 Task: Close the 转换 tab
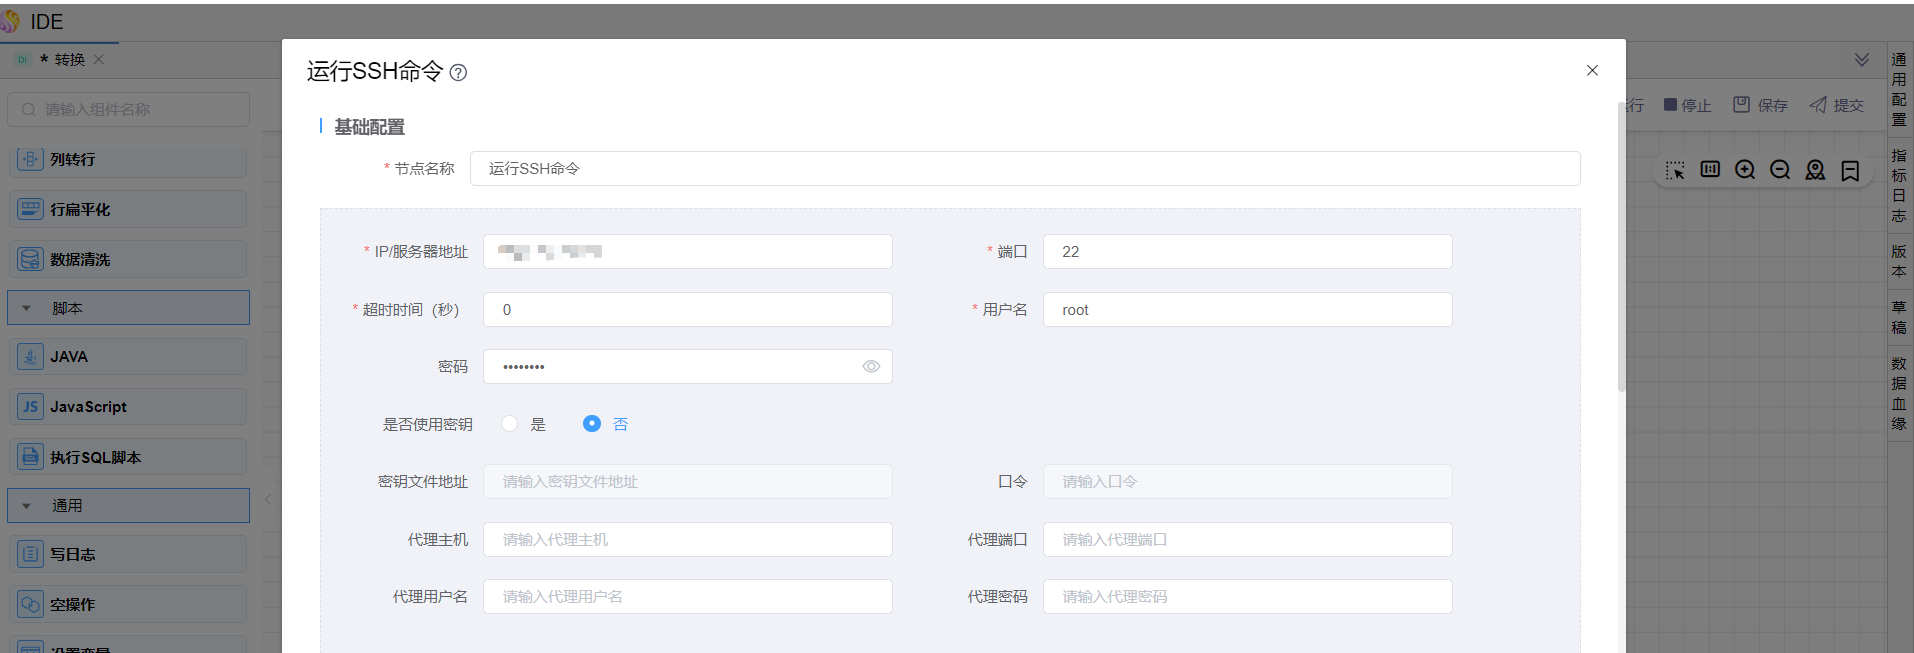pos(99,59)
